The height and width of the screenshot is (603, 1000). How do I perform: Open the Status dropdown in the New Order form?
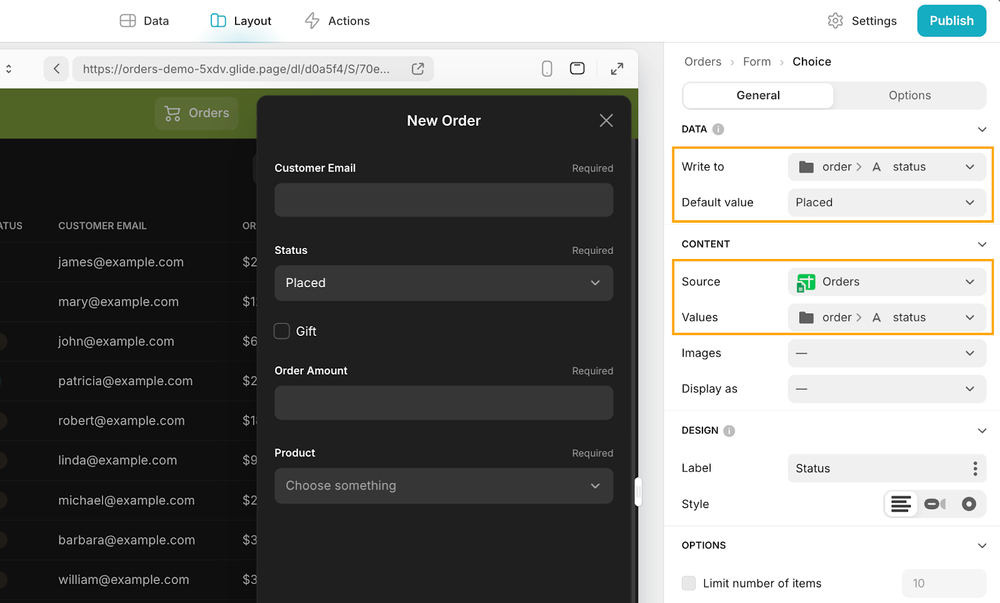click(443, 283)
